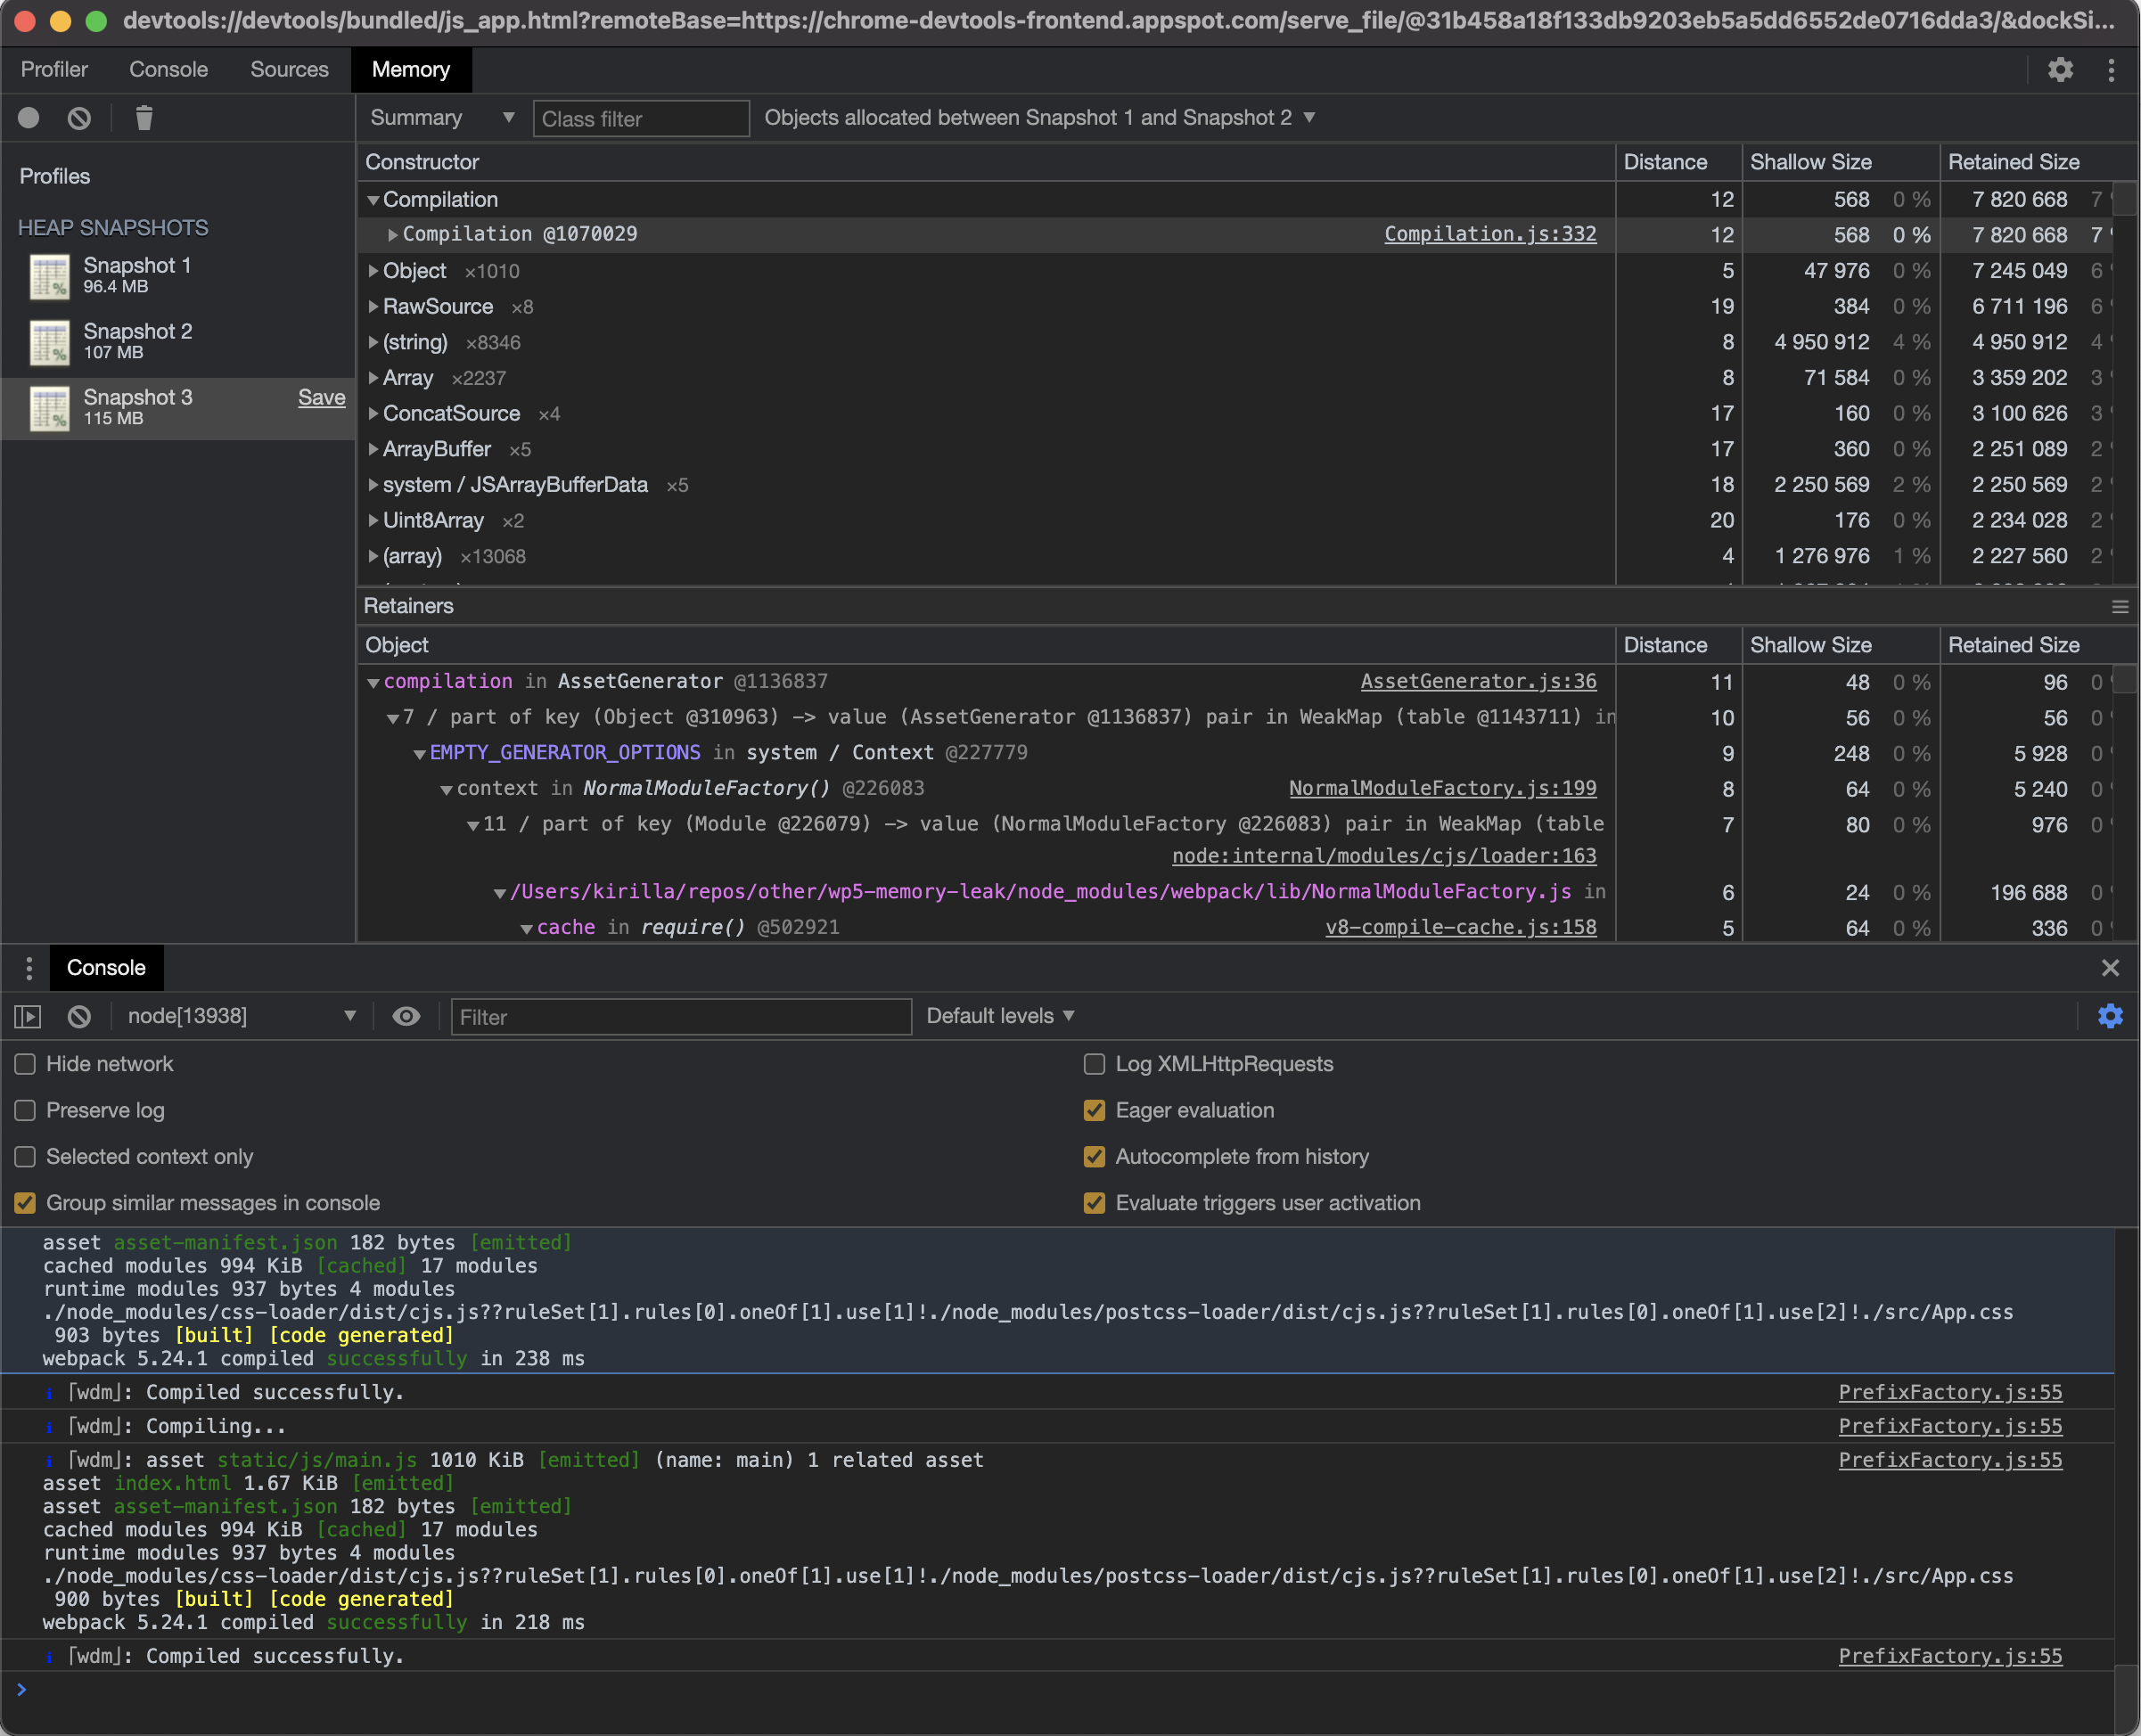Open the DevTools settings gear
The image size is (2141, 1736).
(2059, 69)
